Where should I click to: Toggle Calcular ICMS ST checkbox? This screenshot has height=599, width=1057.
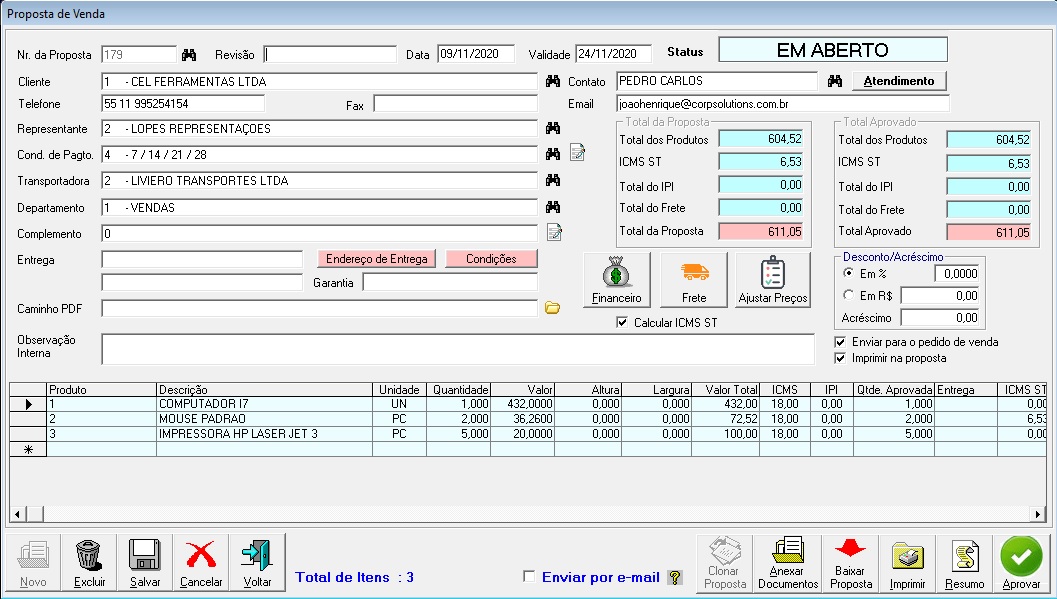(x=623, y=323)
